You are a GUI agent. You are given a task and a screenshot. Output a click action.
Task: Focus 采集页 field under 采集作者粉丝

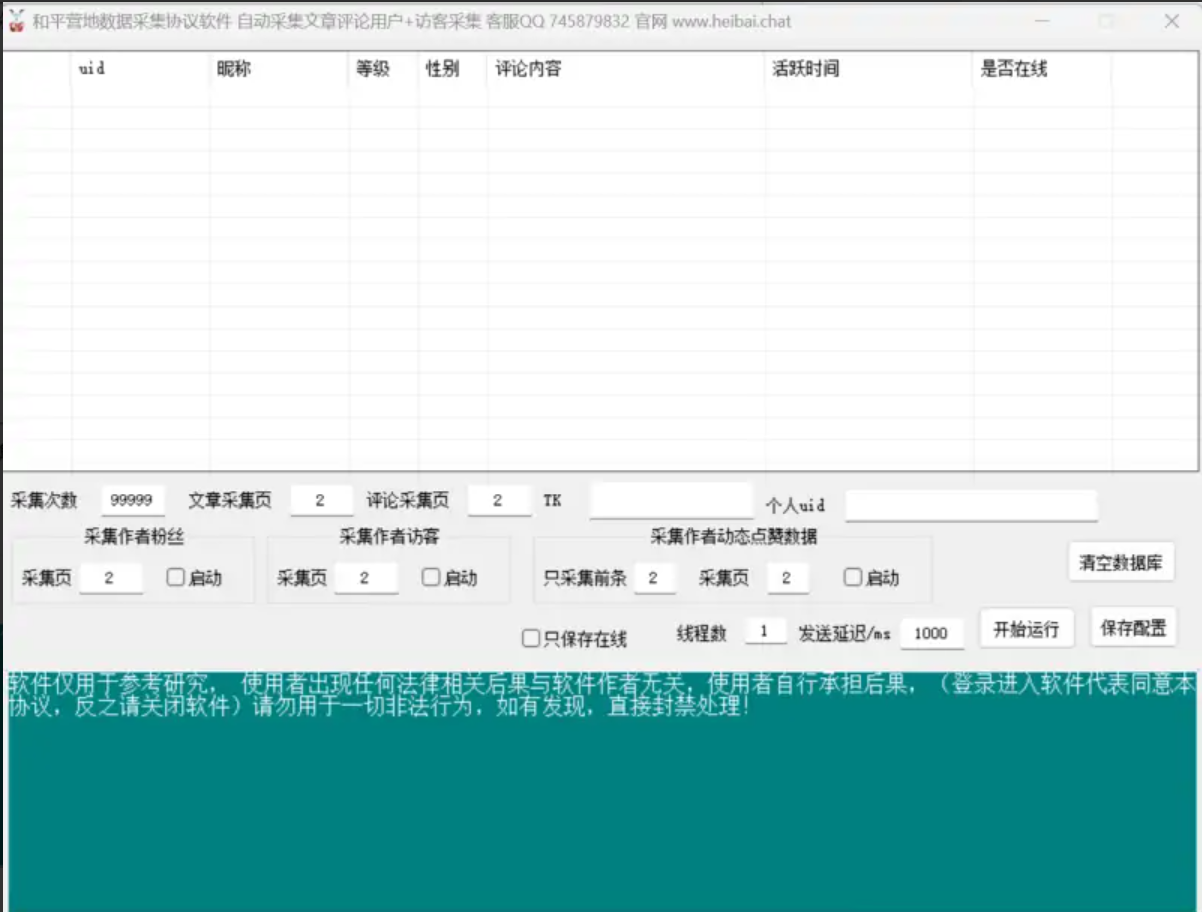(110, 577)
